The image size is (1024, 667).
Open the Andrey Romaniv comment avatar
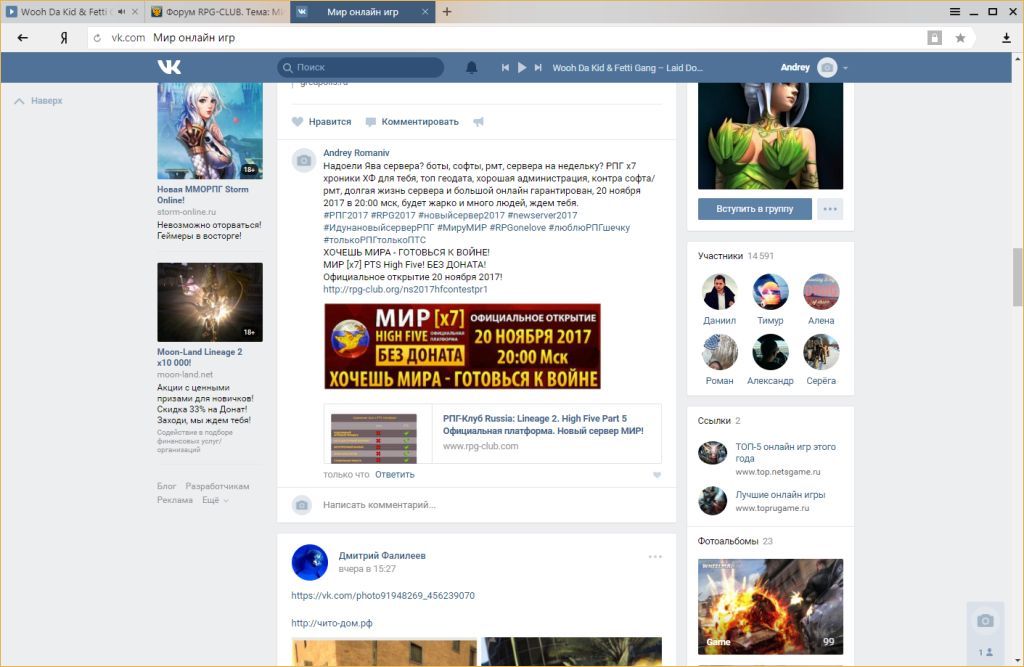304,160
